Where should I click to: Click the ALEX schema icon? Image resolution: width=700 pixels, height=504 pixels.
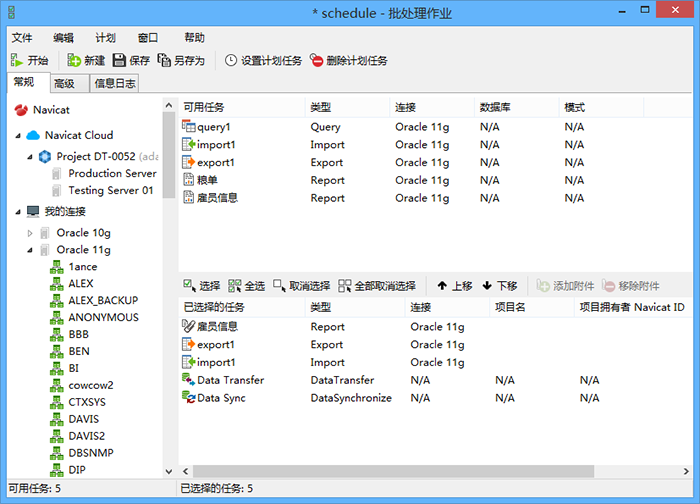click(x=57, y=284)
